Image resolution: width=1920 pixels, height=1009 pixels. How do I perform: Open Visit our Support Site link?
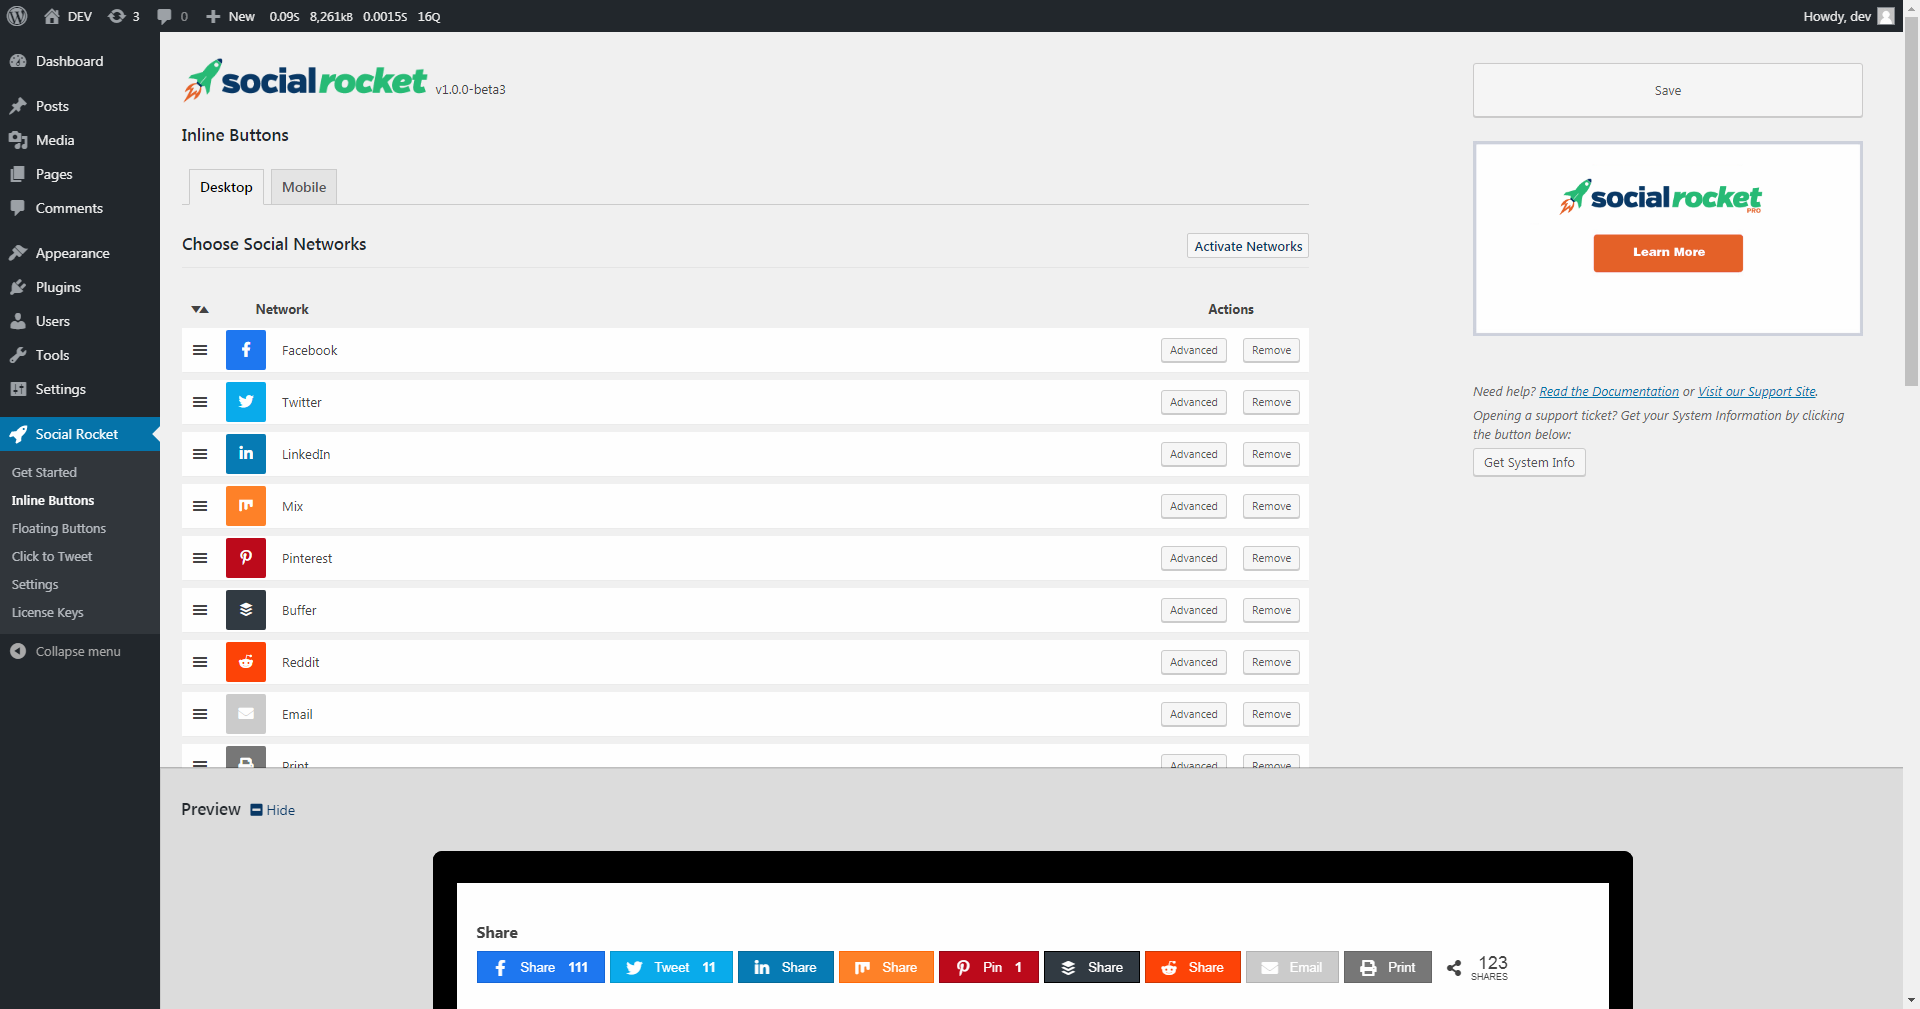coord(1757,391)
